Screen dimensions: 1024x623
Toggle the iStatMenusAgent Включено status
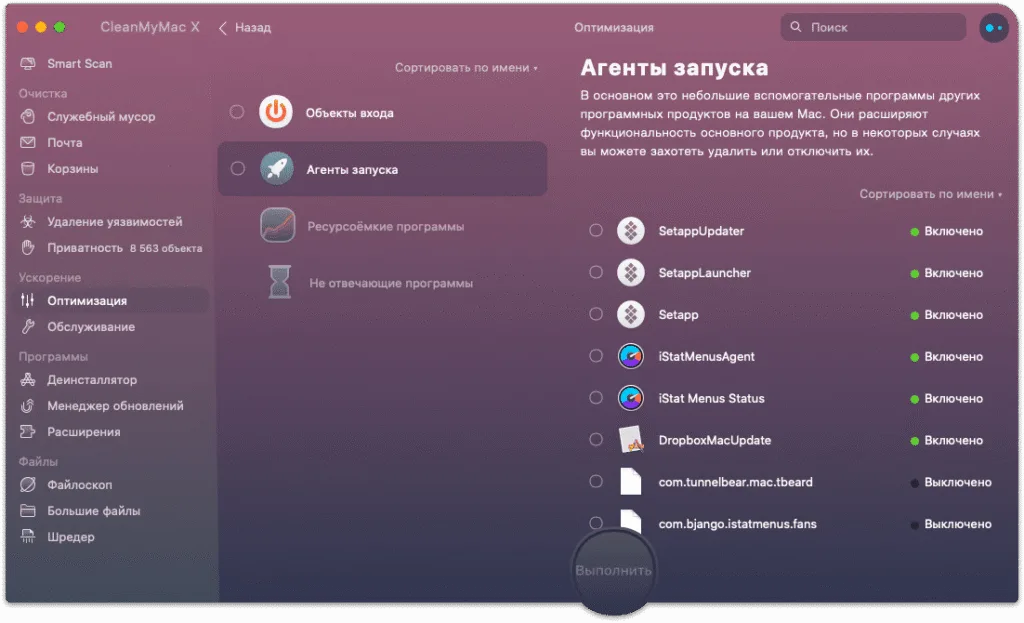point(946,357)
